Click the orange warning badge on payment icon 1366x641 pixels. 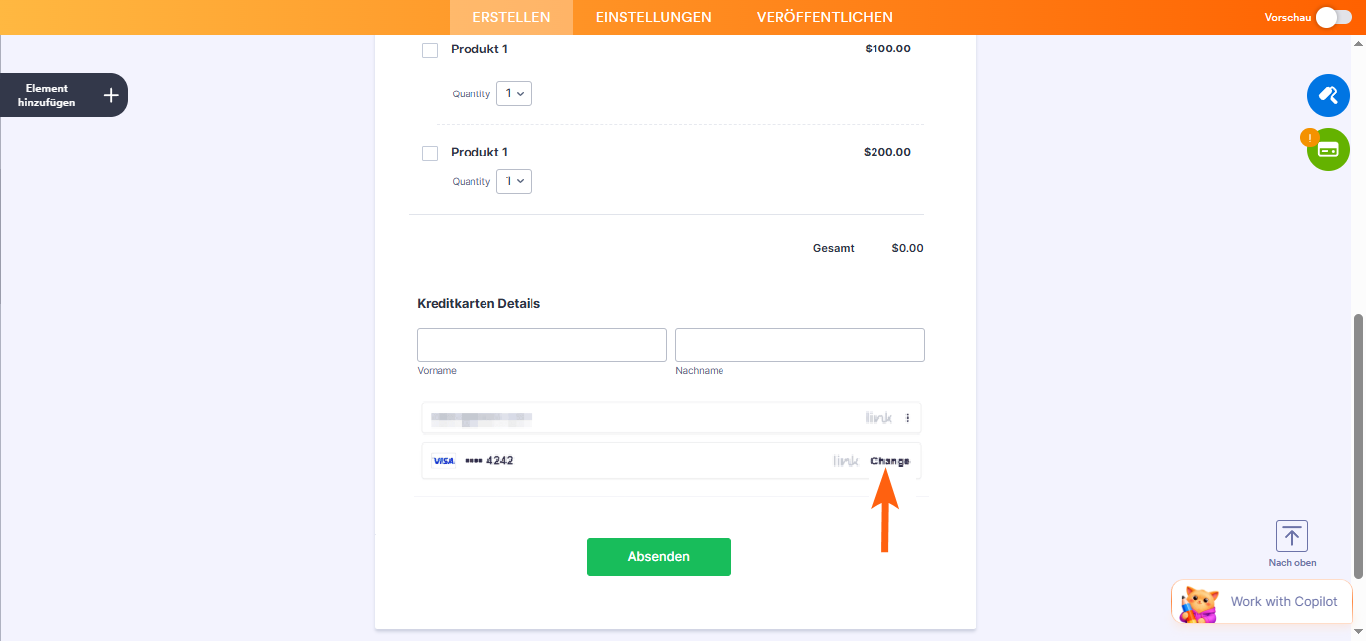(1309, 137)
